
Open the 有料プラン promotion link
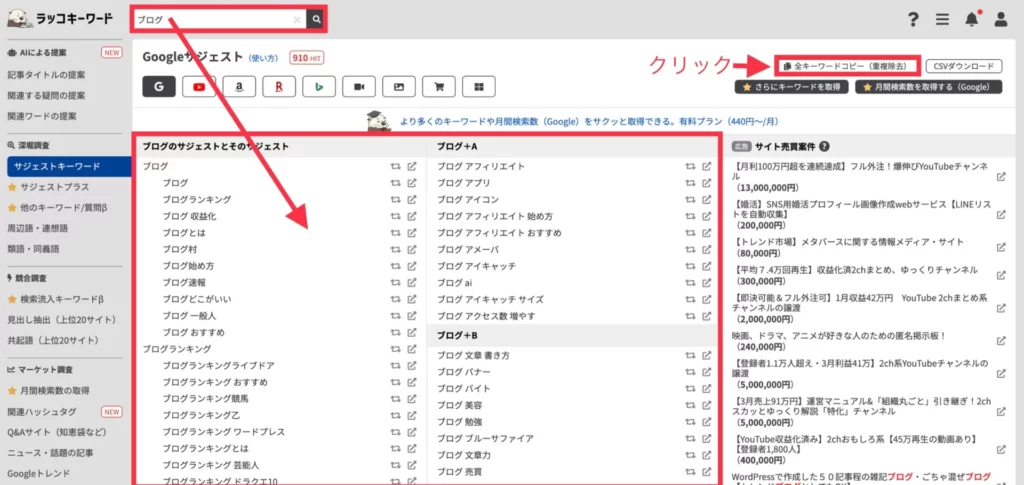[x=588, y=121]
